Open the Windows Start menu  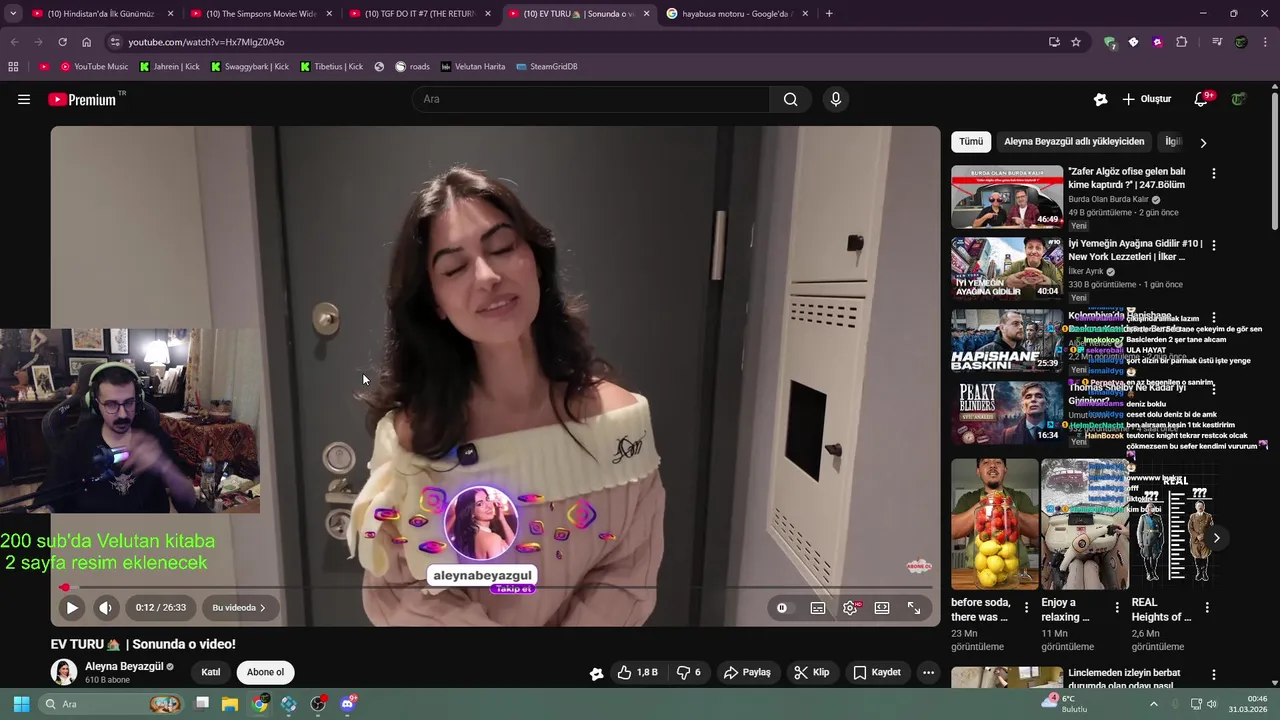pos(21,704)
